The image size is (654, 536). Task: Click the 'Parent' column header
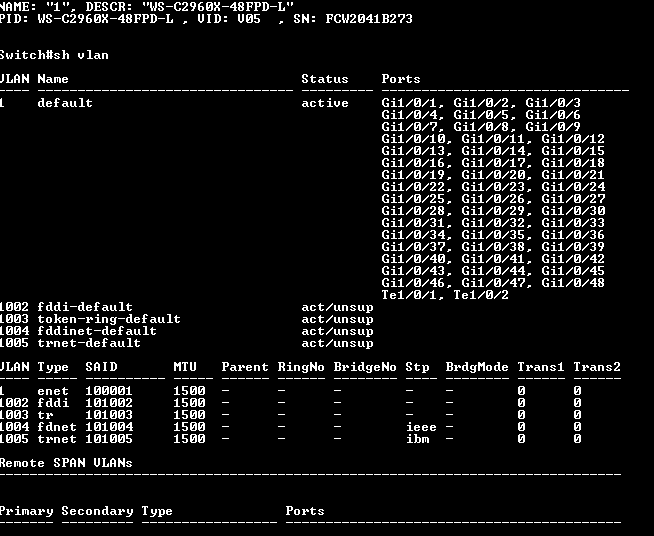[245, 367]
